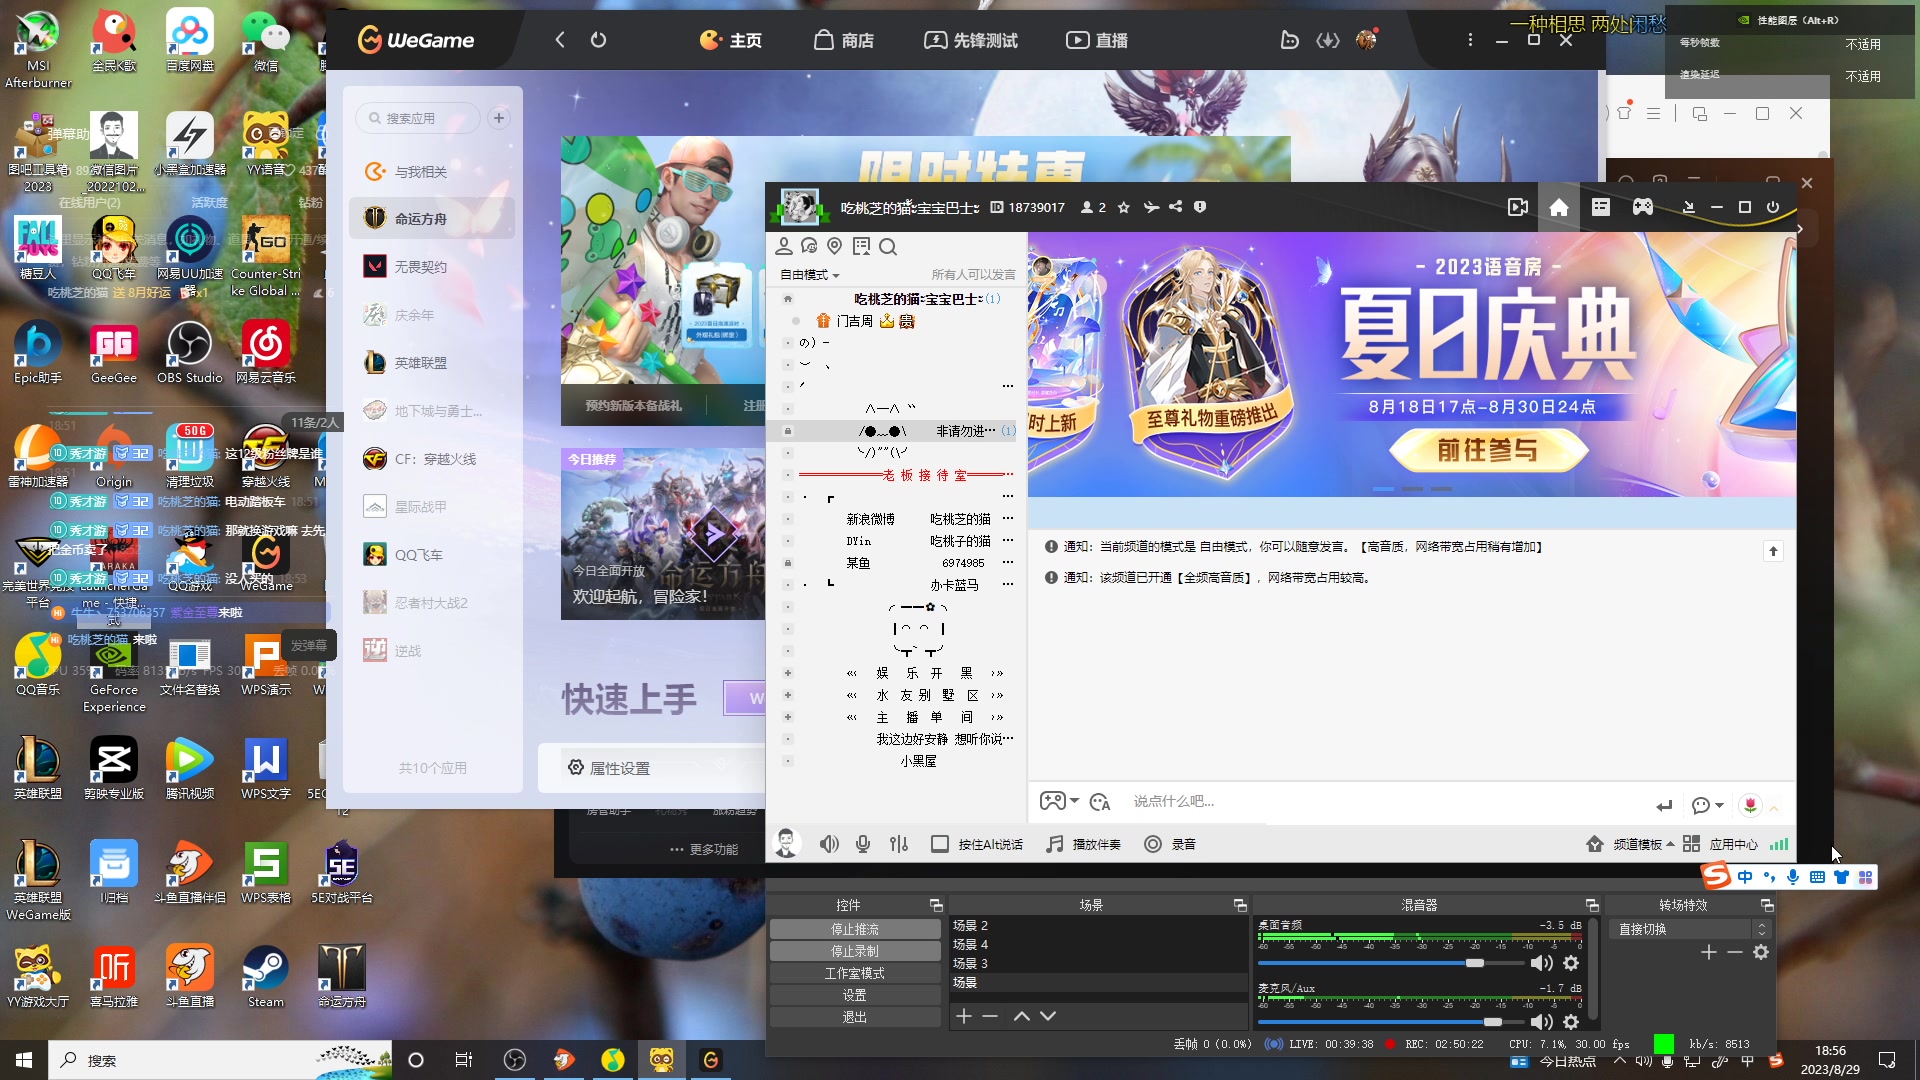Open YY audio equalizer mixer icon
Screen dimensions: 1920x1080
[x=899, y=844]
